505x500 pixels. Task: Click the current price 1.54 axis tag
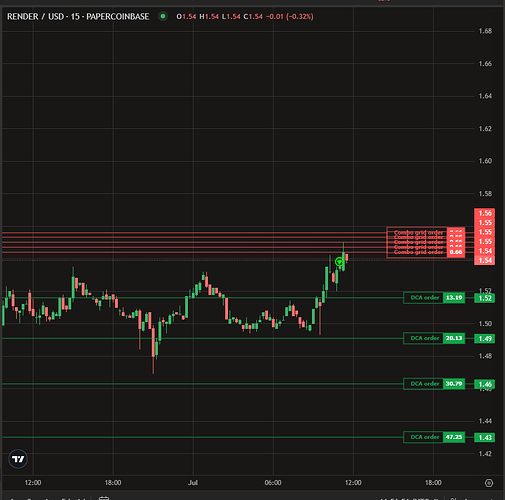[484, 260]
